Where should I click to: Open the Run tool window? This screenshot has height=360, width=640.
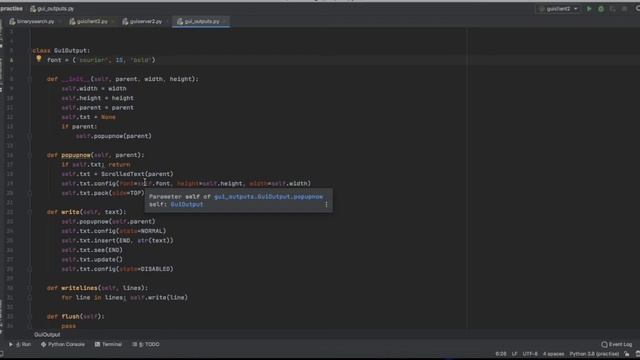tap(20, 344)
